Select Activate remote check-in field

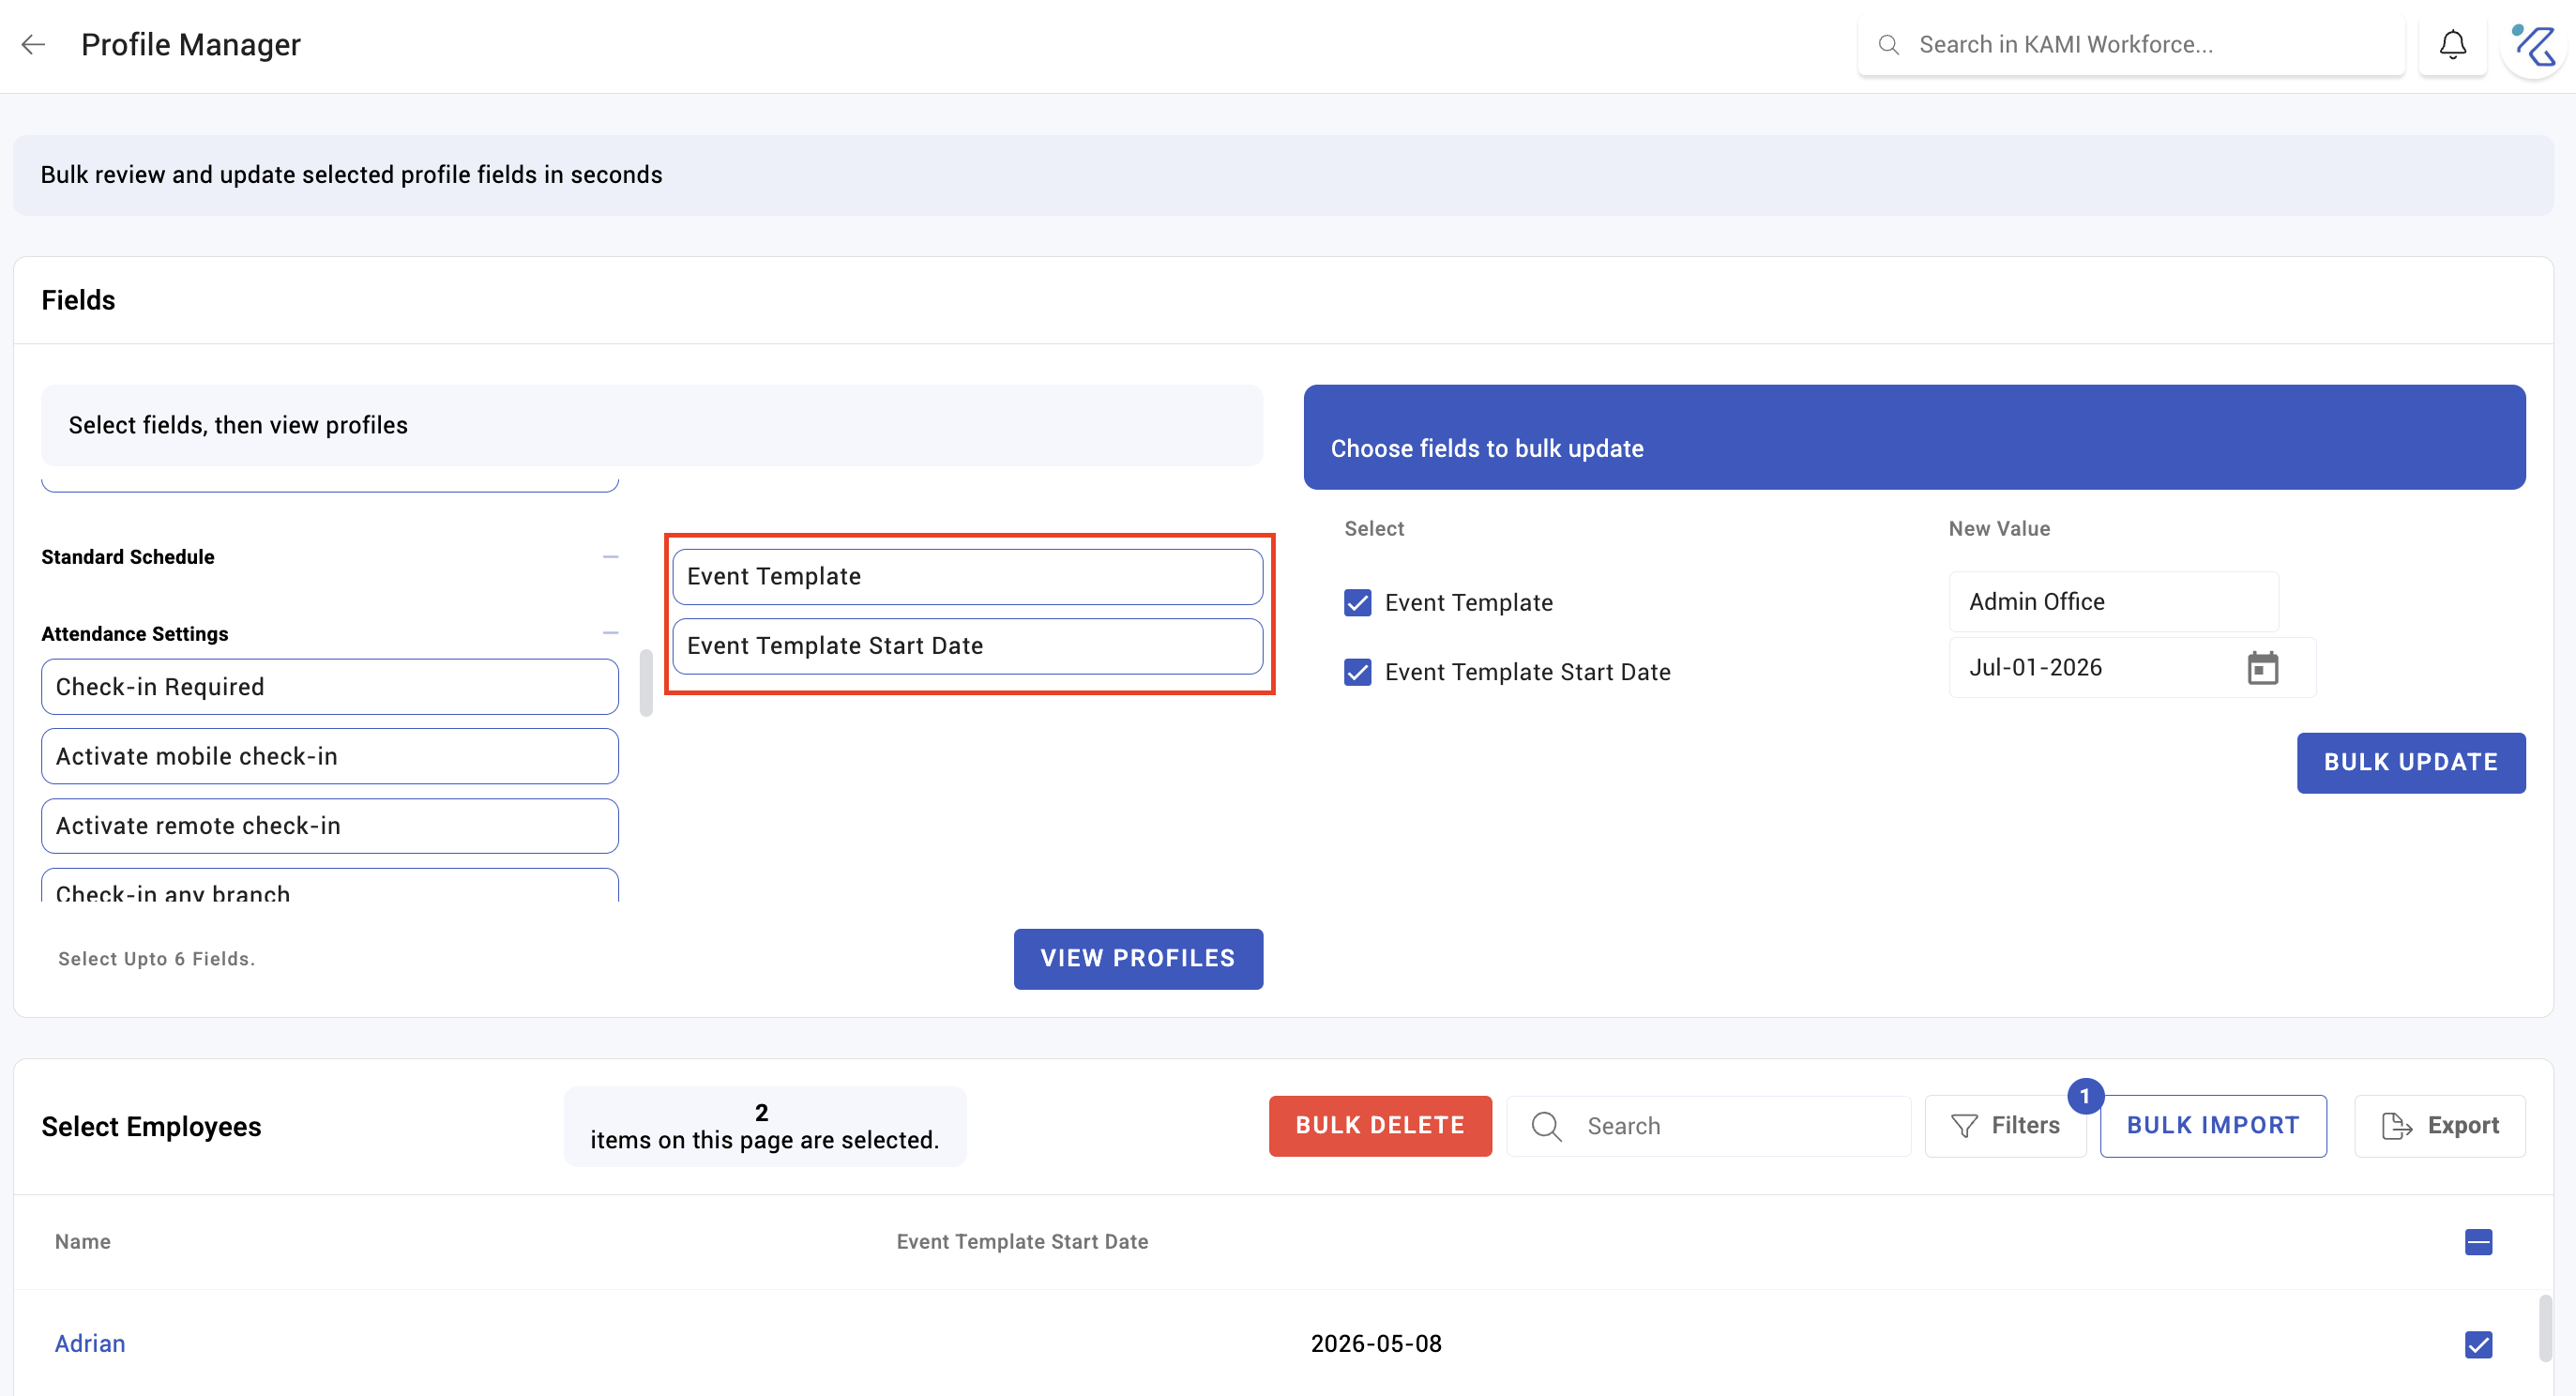329,826
